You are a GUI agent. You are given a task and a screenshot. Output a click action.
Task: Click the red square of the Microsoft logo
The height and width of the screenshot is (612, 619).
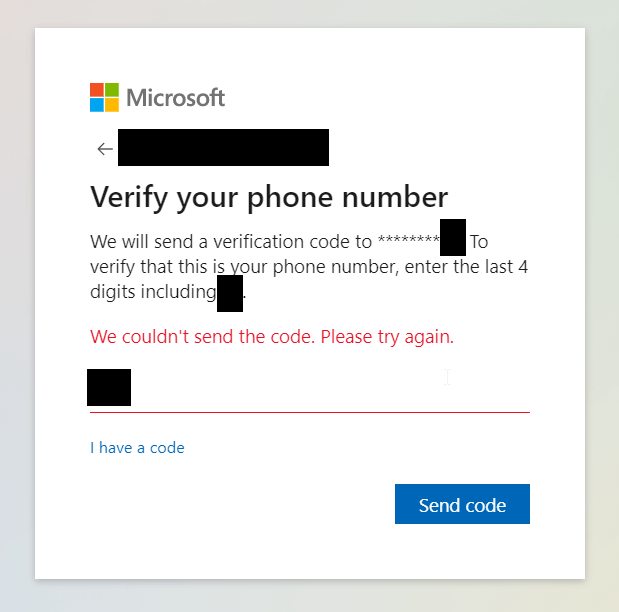click(97, 90)
